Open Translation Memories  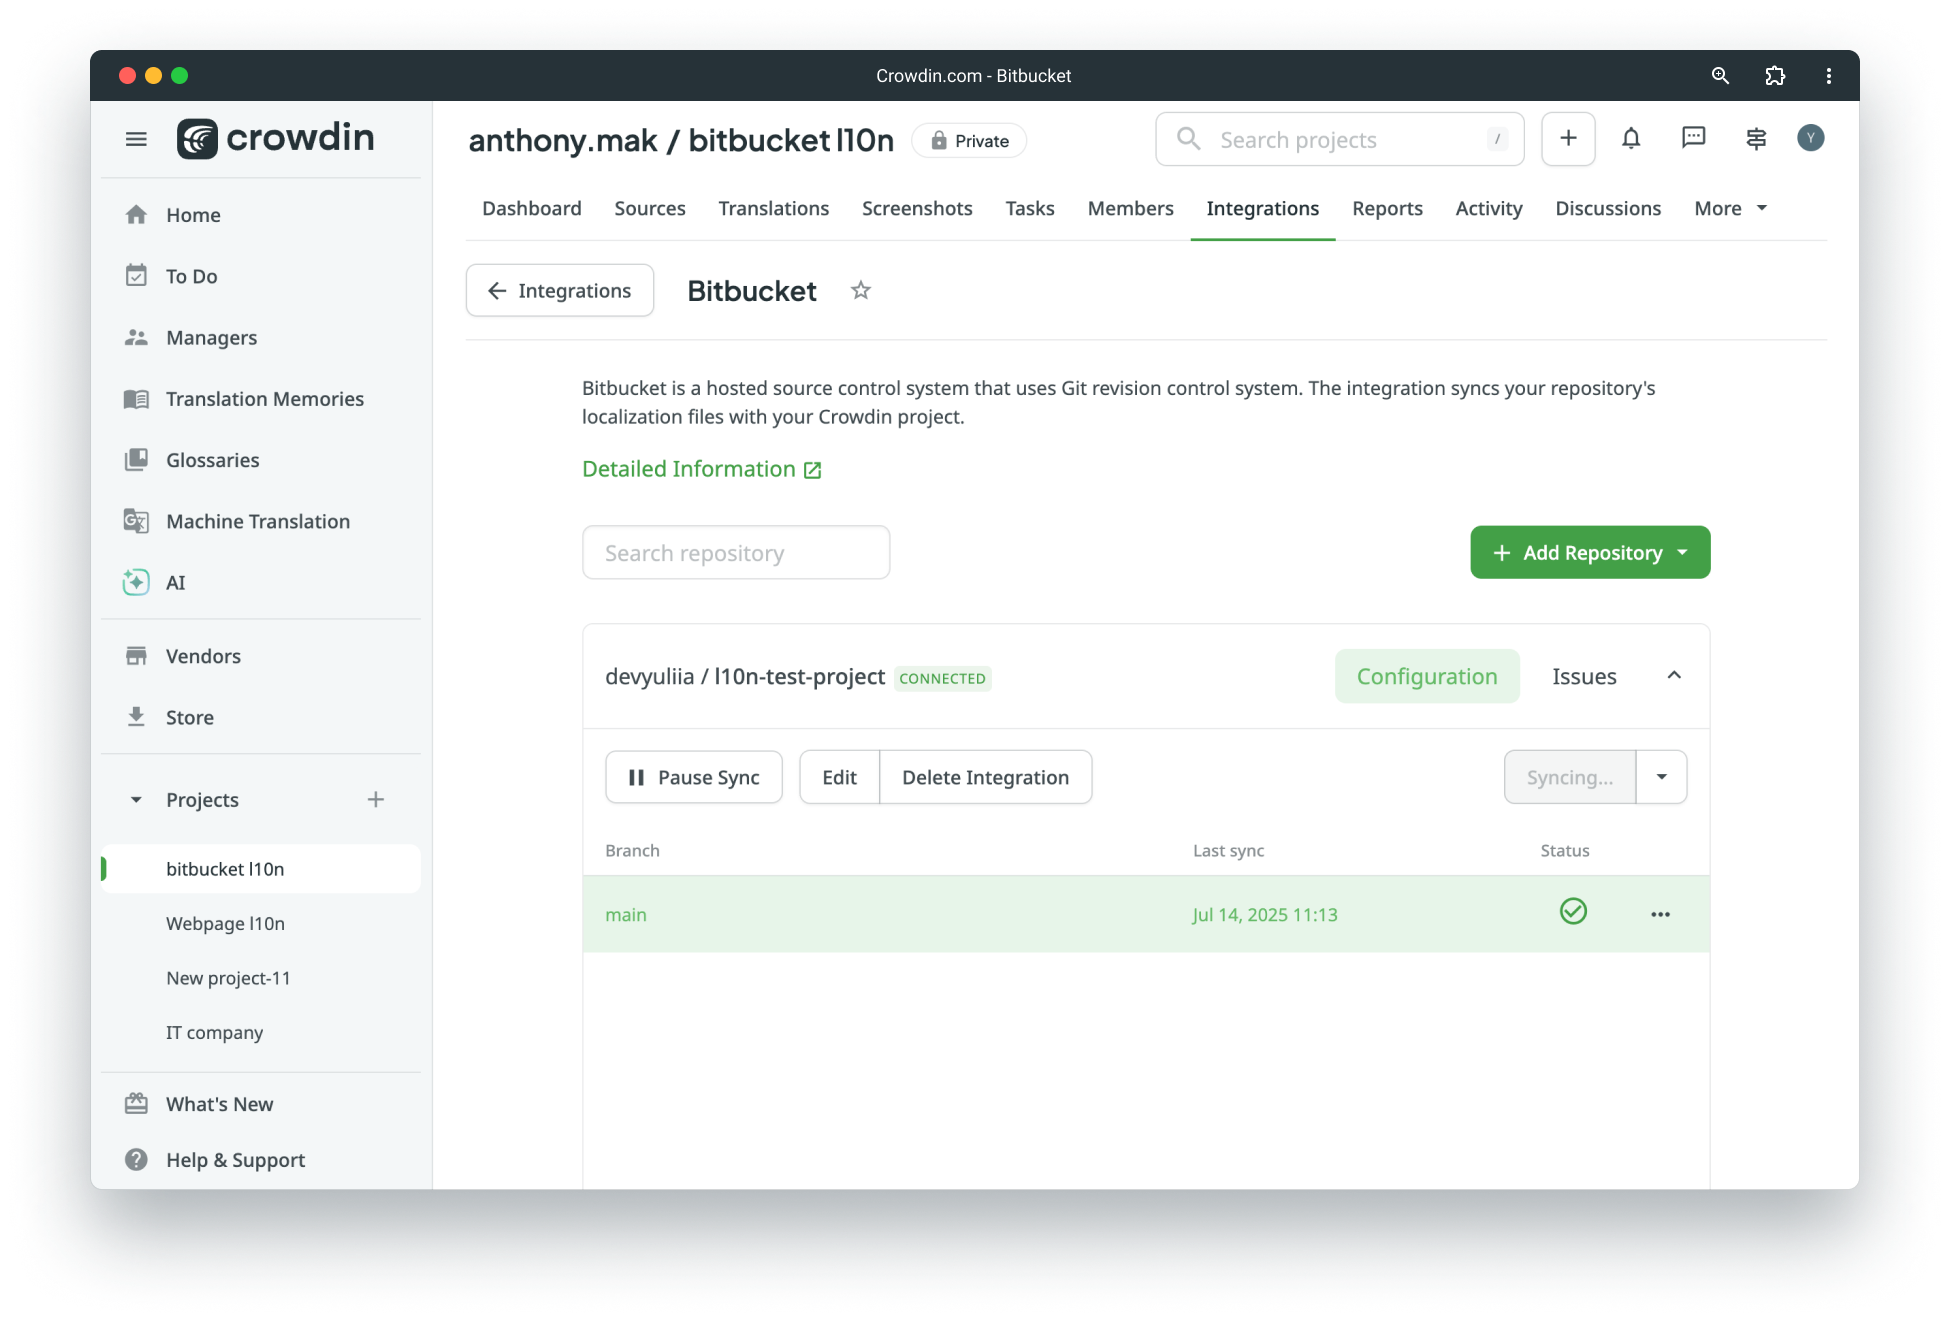coord(264,399)
